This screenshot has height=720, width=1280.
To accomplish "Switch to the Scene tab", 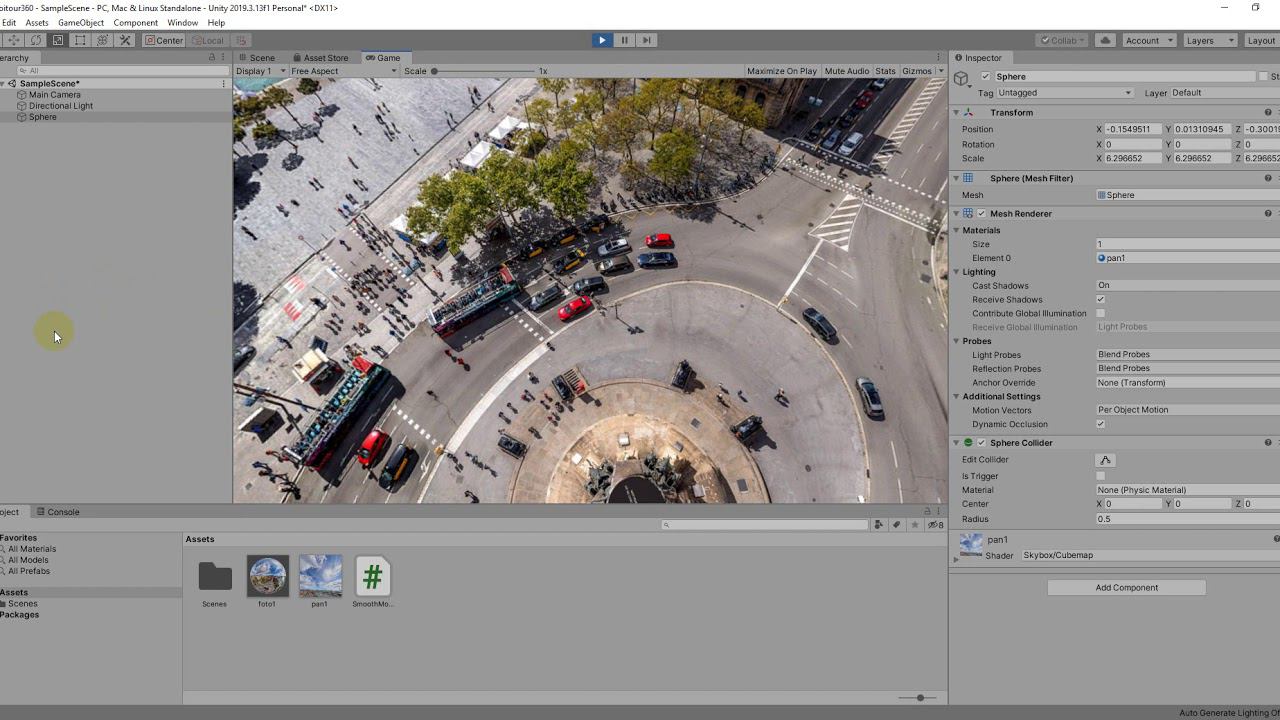I will 261,58.
